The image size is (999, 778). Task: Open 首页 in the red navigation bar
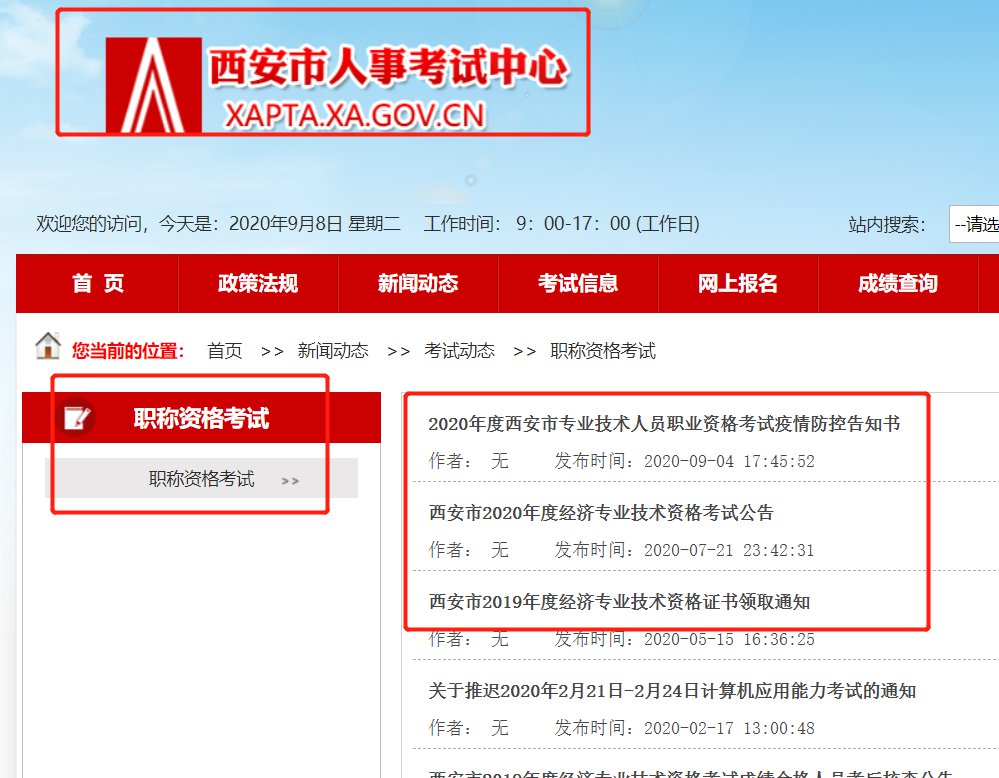pyautogui.click(x=98, y=284)
